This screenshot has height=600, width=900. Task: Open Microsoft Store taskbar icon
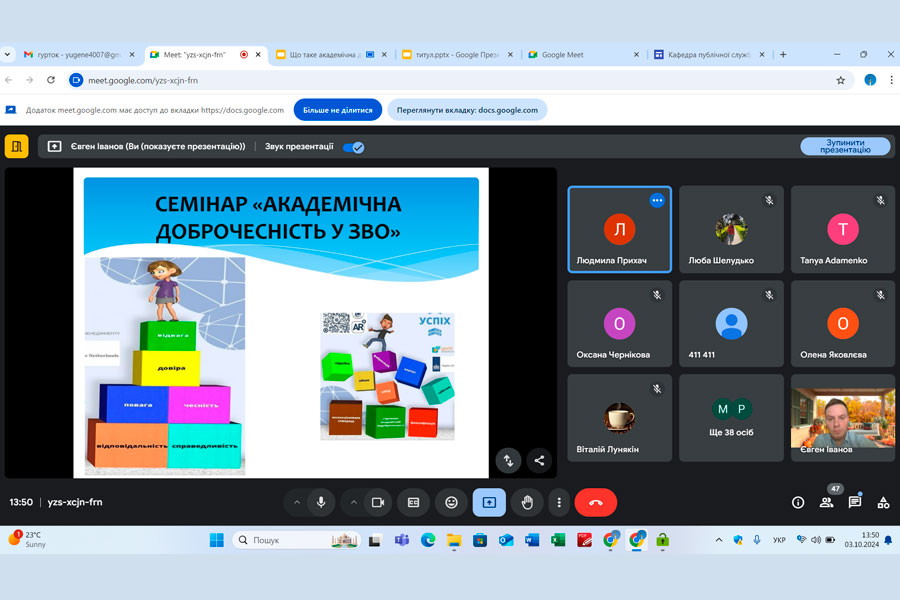[480, 540]
